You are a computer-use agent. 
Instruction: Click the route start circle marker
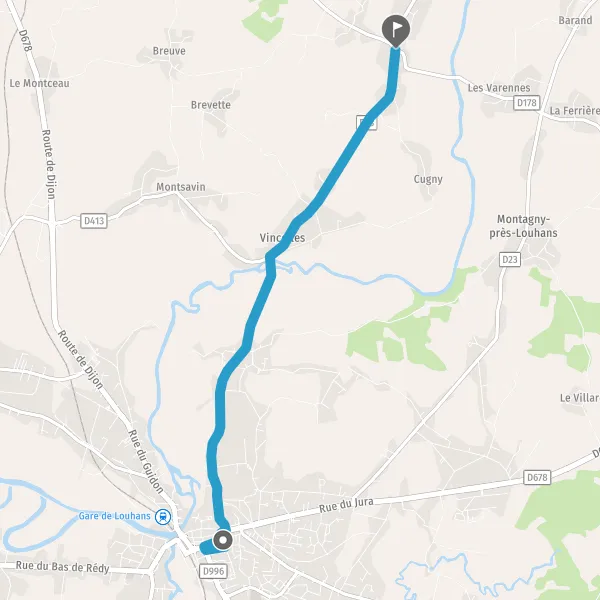click(222, 540)
